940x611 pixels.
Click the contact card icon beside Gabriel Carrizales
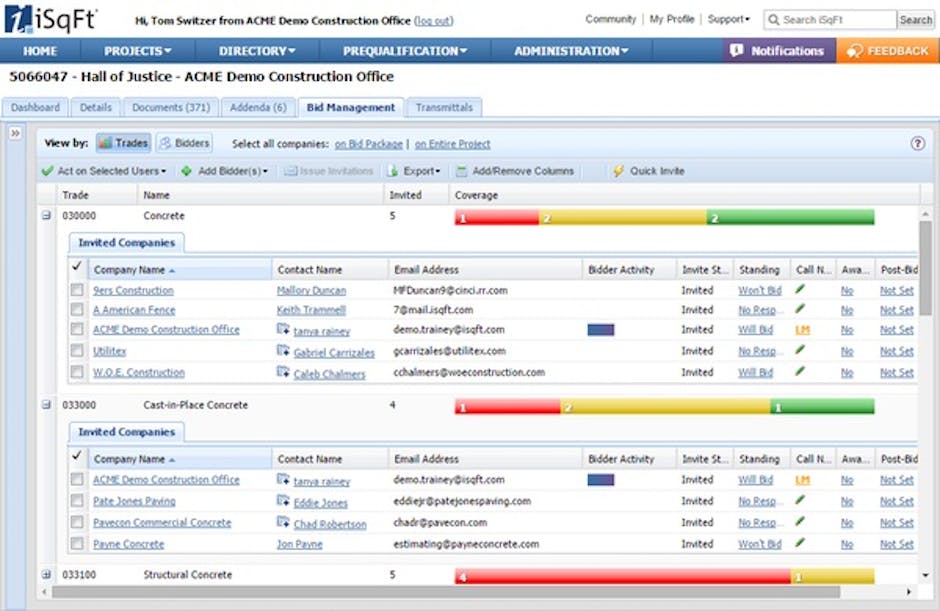point(283,350)
